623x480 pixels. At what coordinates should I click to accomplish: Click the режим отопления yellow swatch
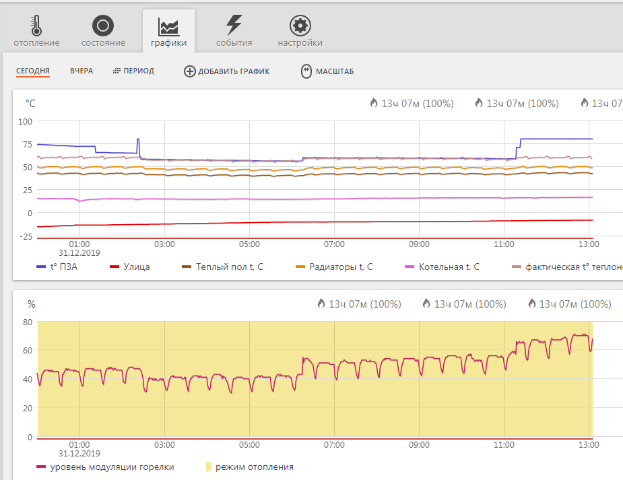click(x=208, y=467)
